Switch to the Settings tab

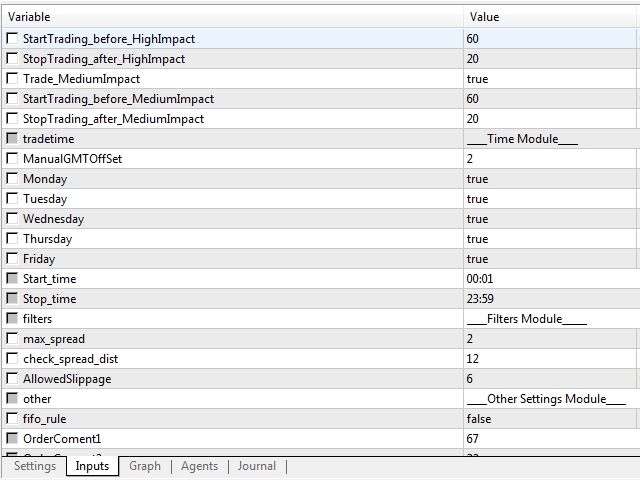tap(35, 466)
